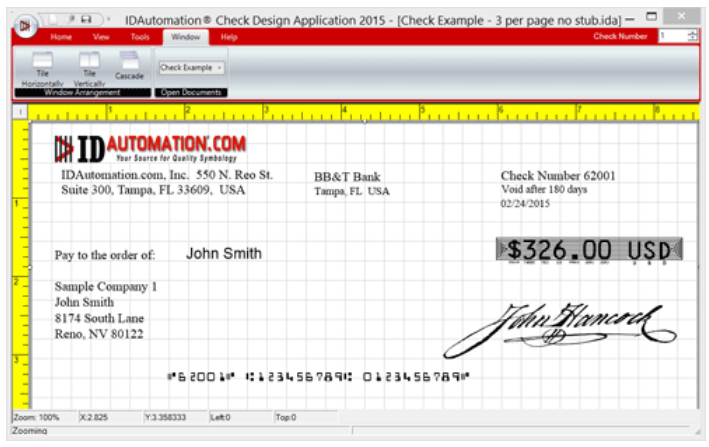Select the 'Void after 180 days' text
This screenshot has height=447, width=709.
click(x=544, y=189)
